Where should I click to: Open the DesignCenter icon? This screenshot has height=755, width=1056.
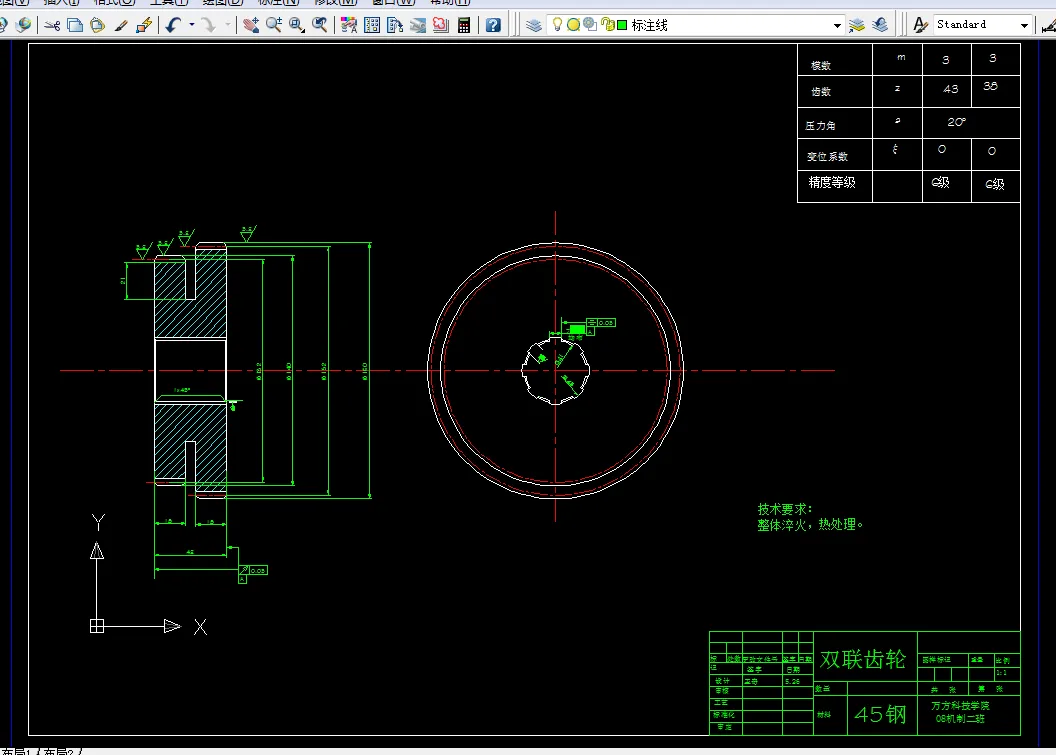[x=372, y=26]
